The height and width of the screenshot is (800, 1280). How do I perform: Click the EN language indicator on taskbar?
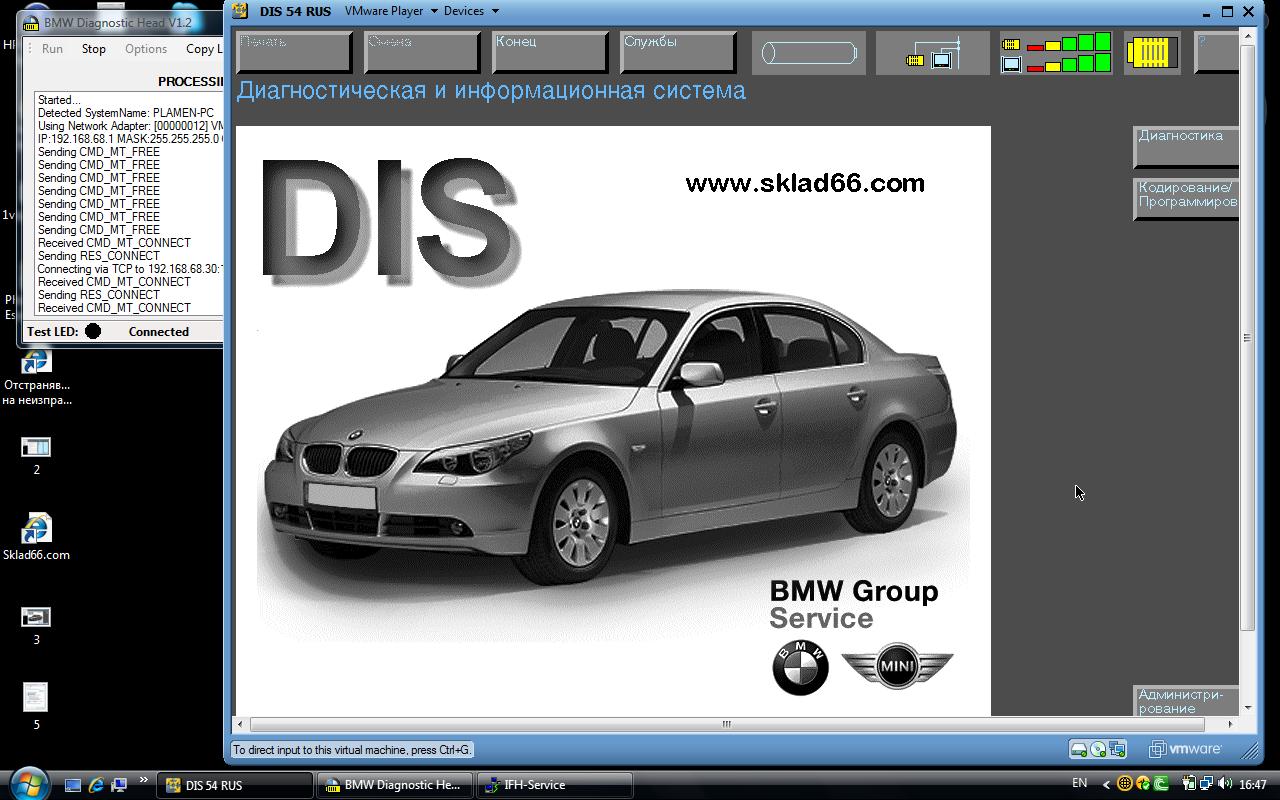1080,783
